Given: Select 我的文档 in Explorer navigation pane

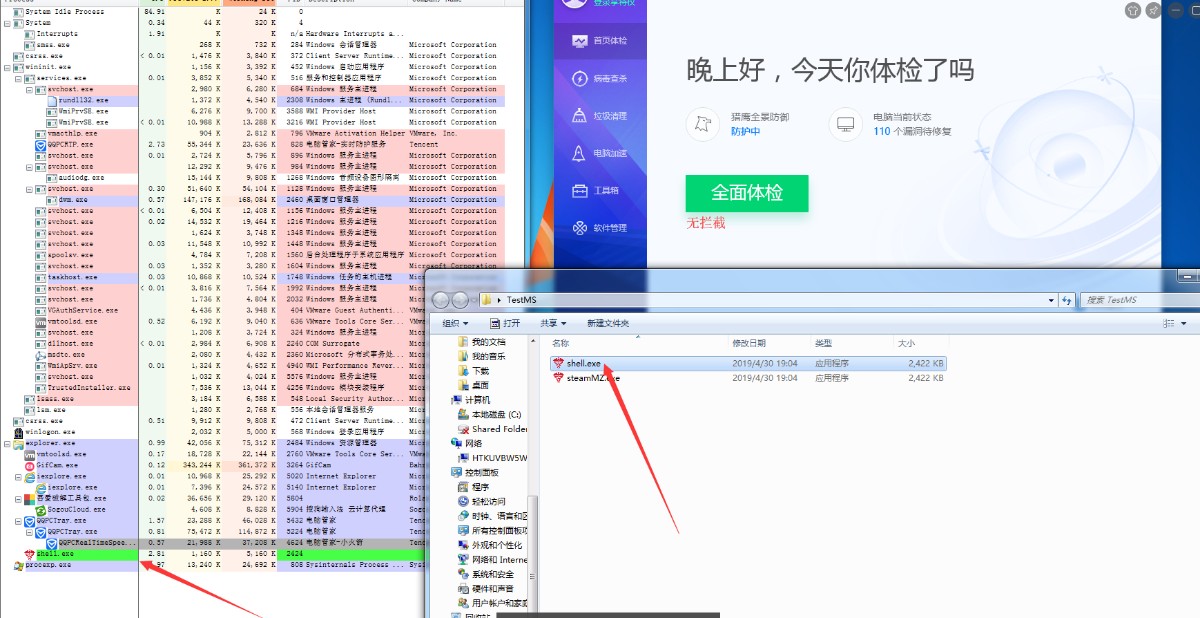Looking at the screenshot, I should tap(481, 342).
